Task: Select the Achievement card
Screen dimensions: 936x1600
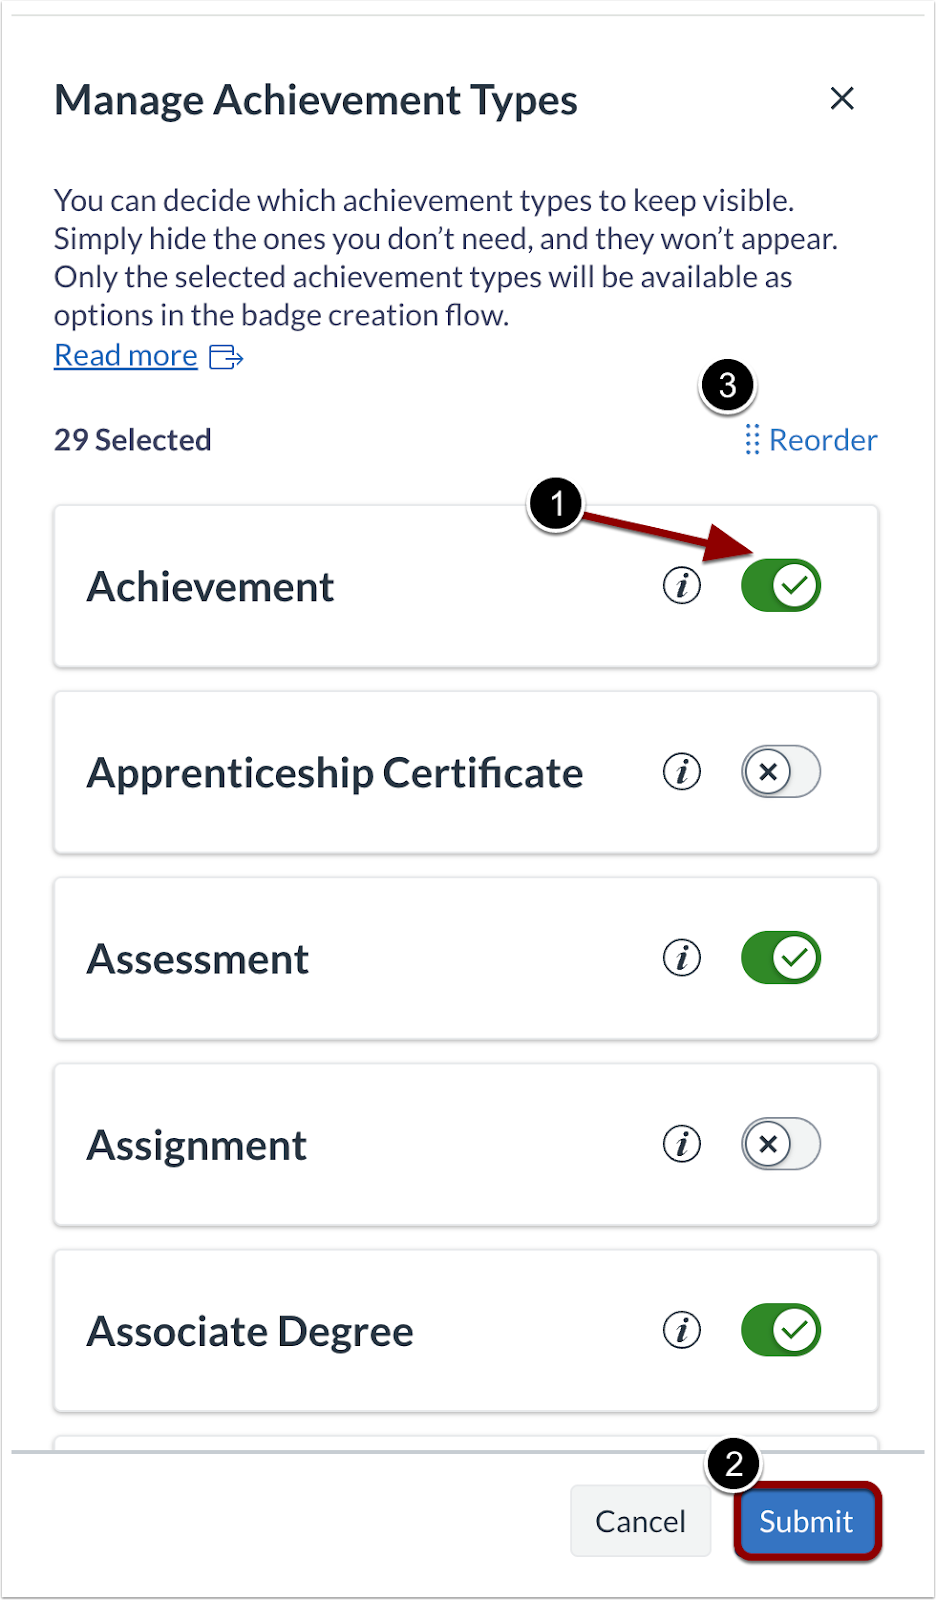Action: (x=350, y=586)
